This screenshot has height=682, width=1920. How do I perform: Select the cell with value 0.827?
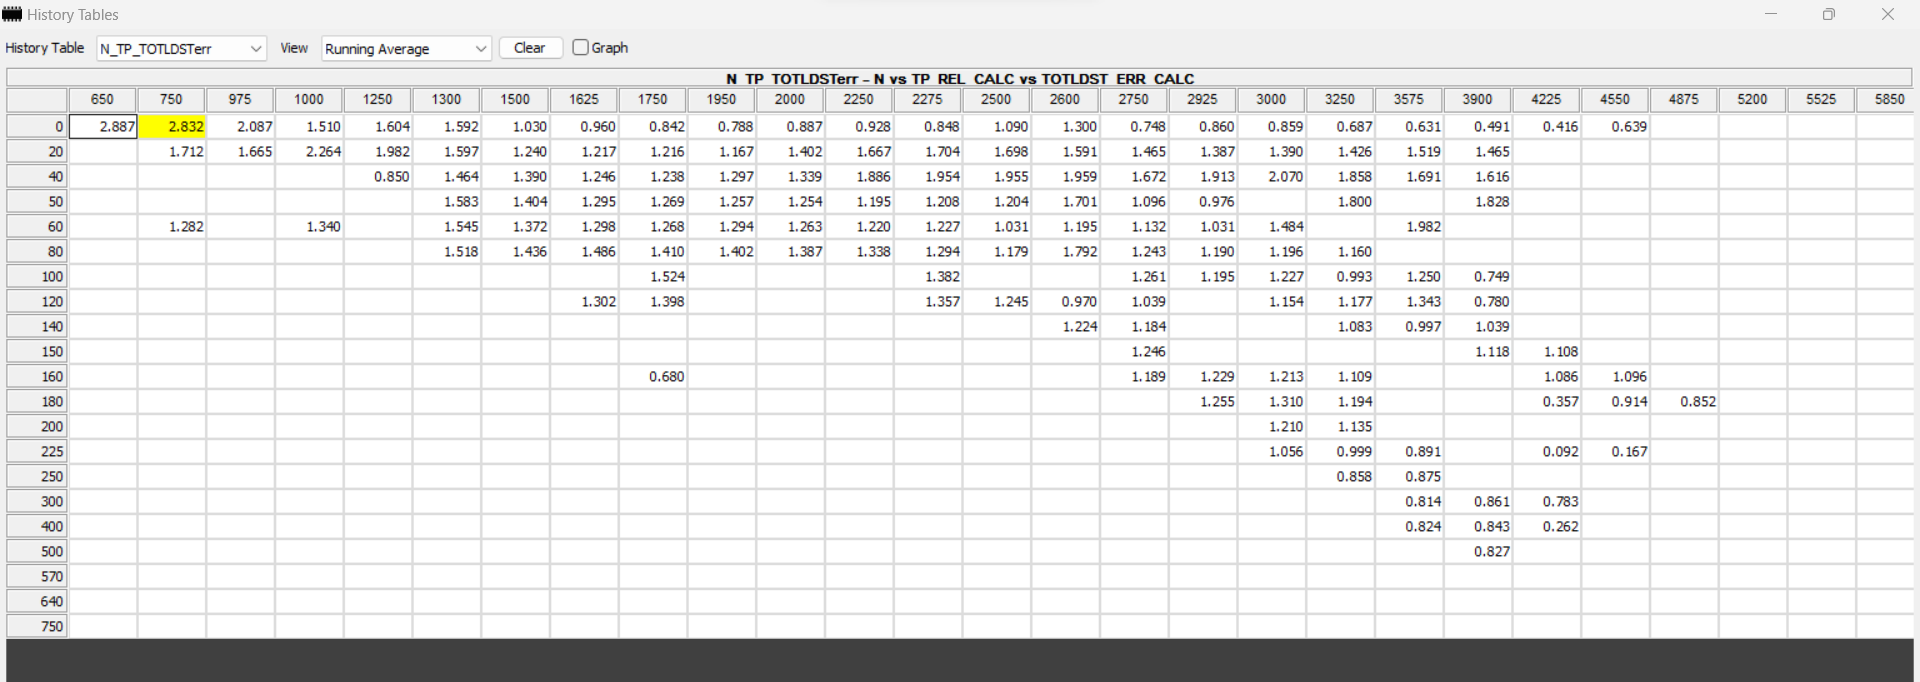1478,552
